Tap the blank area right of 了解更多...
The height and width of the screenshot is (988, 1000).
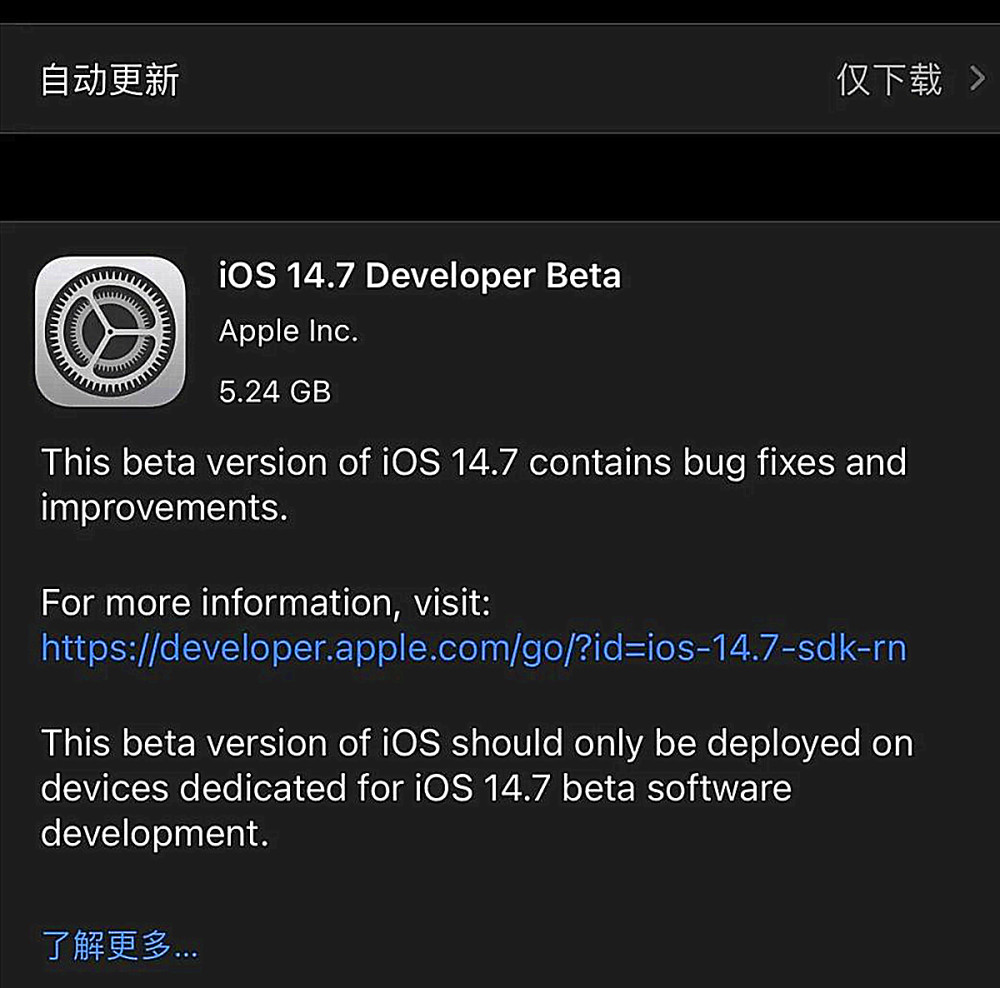pos(600,944)
